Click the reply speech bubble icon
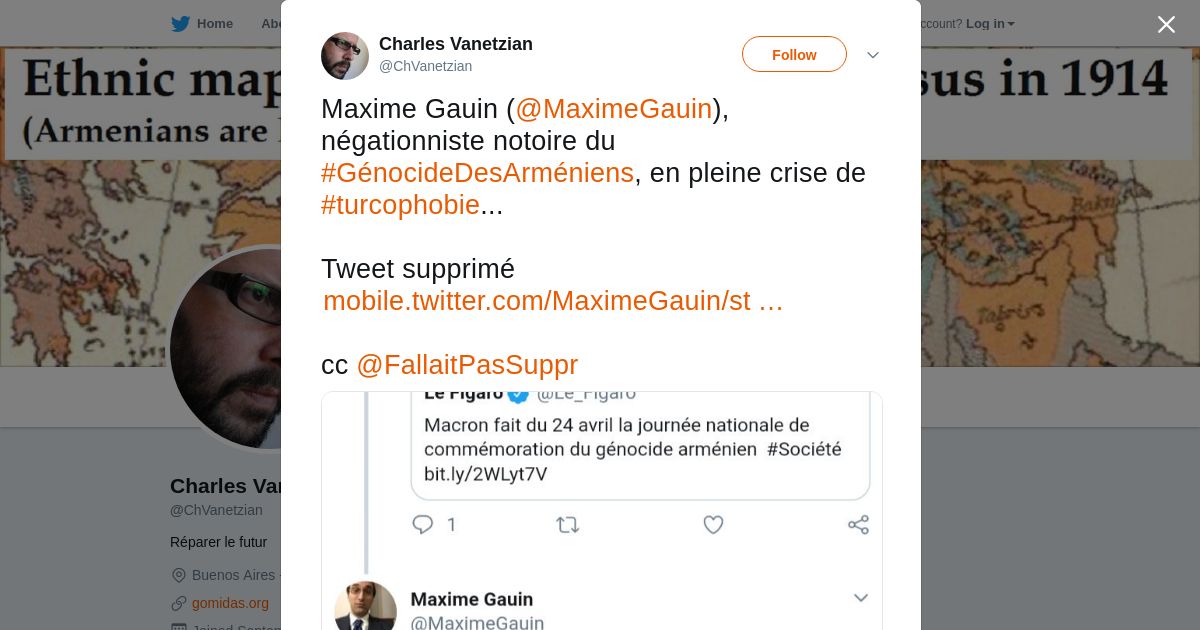 coord(423,524)
